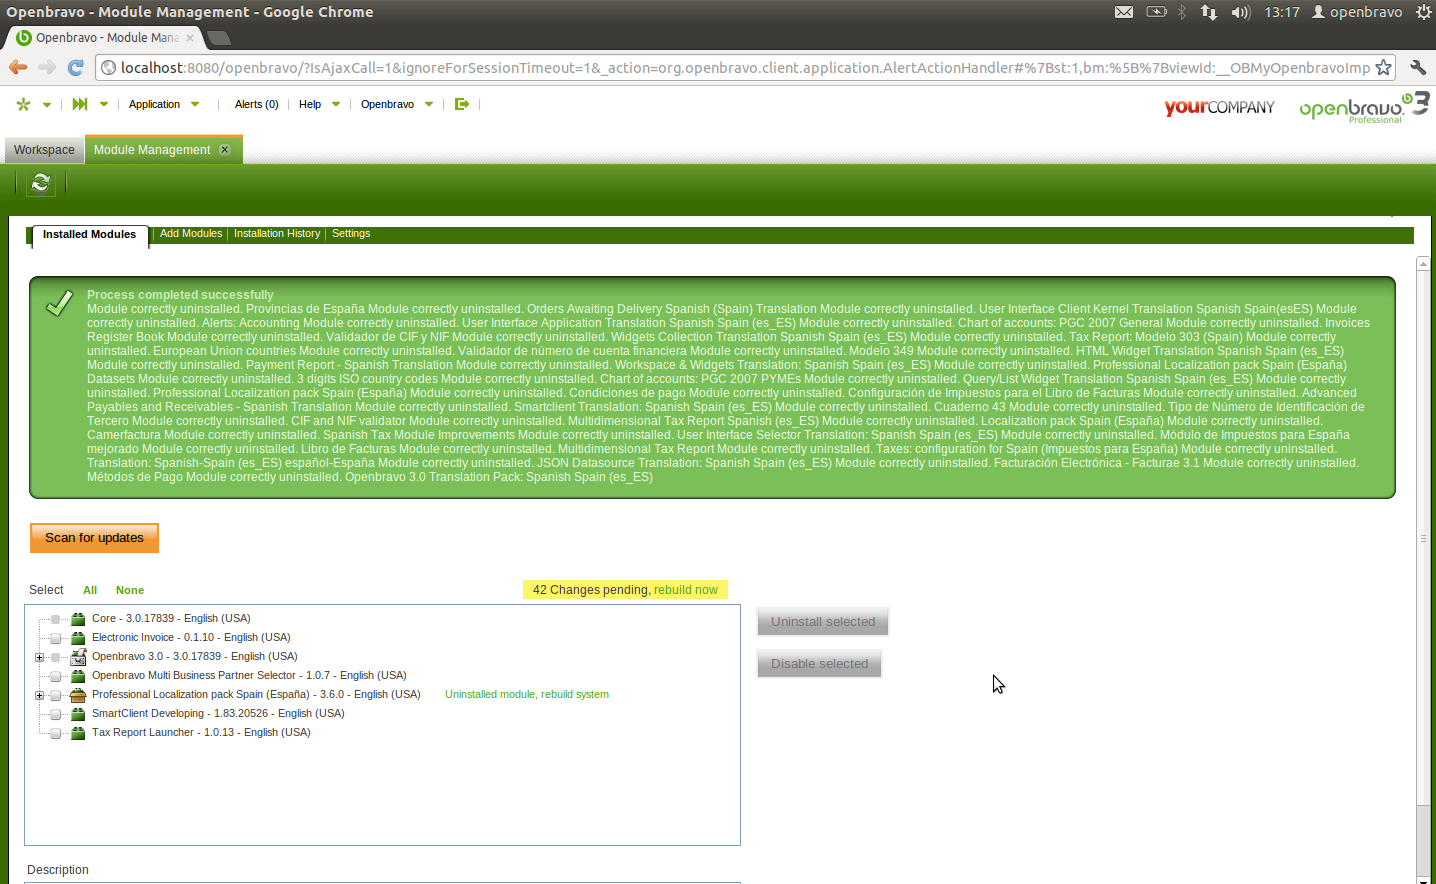Open the Openbravo user dropdown arrow

coord(429,104)
